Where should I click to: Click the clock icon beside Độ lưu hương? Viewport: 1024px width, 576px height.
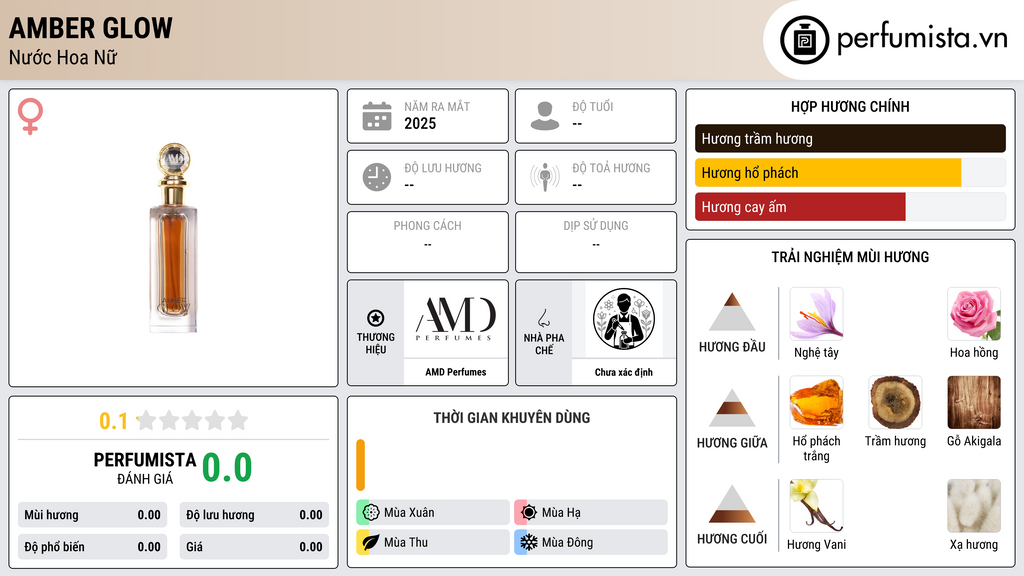[377, 177]
